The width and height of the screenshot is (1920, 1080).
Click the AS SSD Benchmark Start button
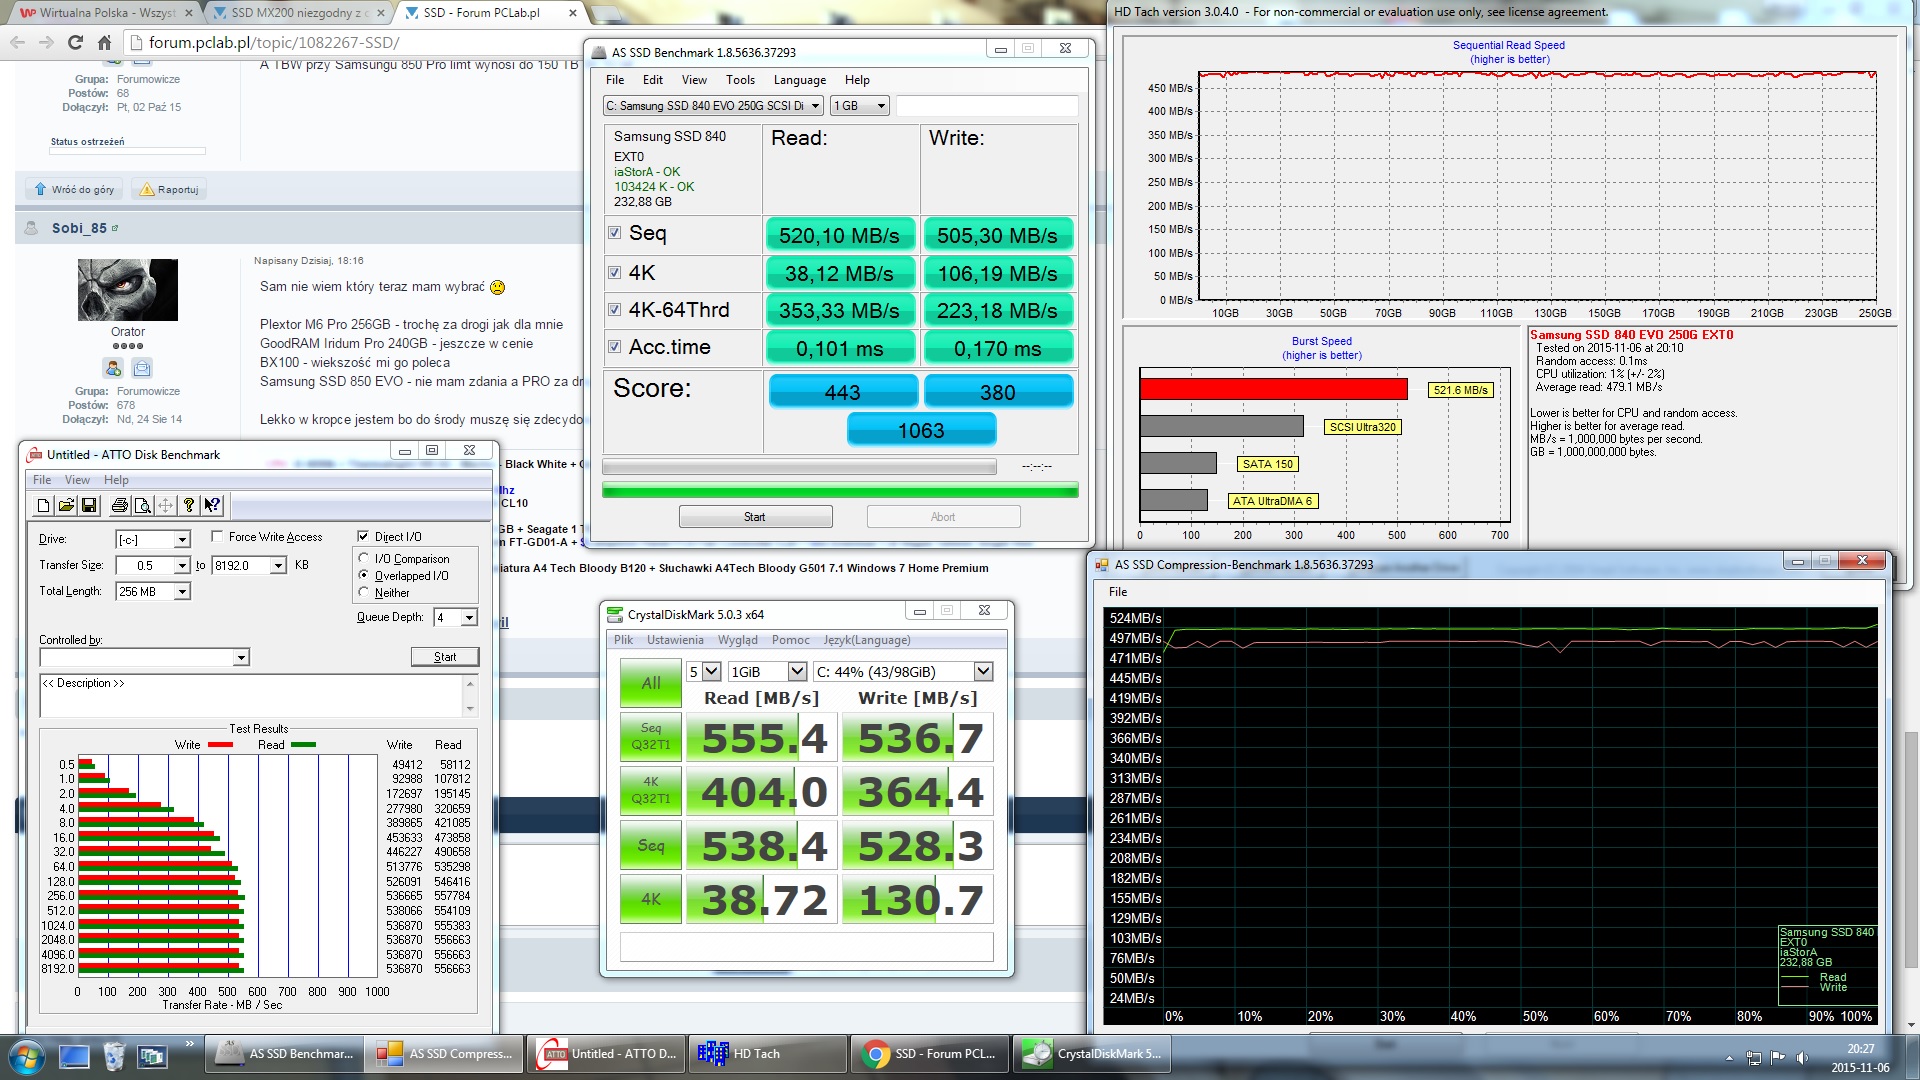(x=755, y=517)
